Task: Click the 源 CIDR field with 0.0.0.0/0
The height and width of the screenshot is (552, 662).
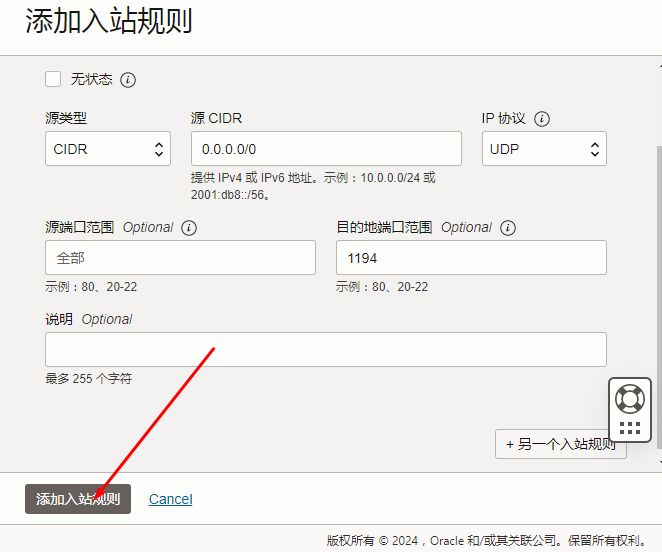Action: tap(326, 149)
